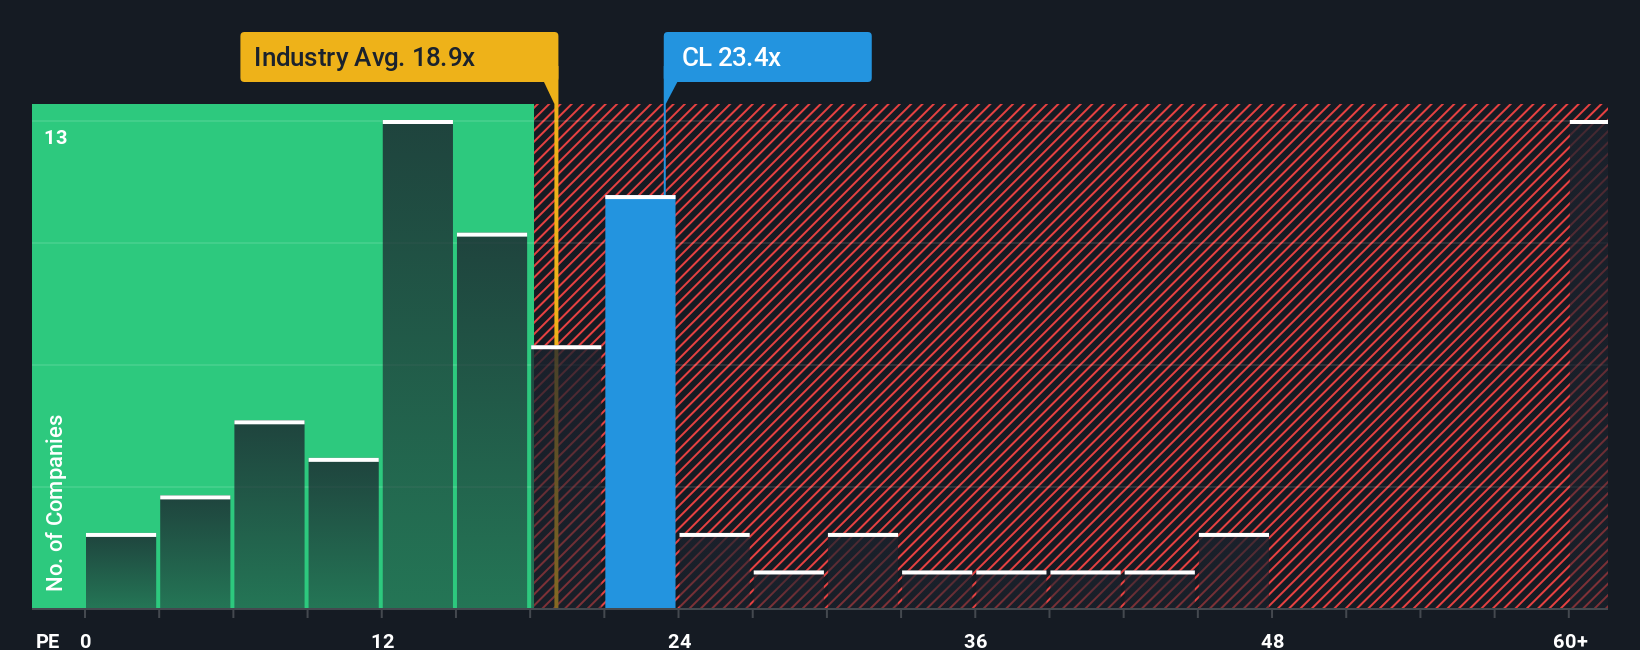Select the first bar at PE 0
The height and width of the screenshot is (650, 1640).
121,571
